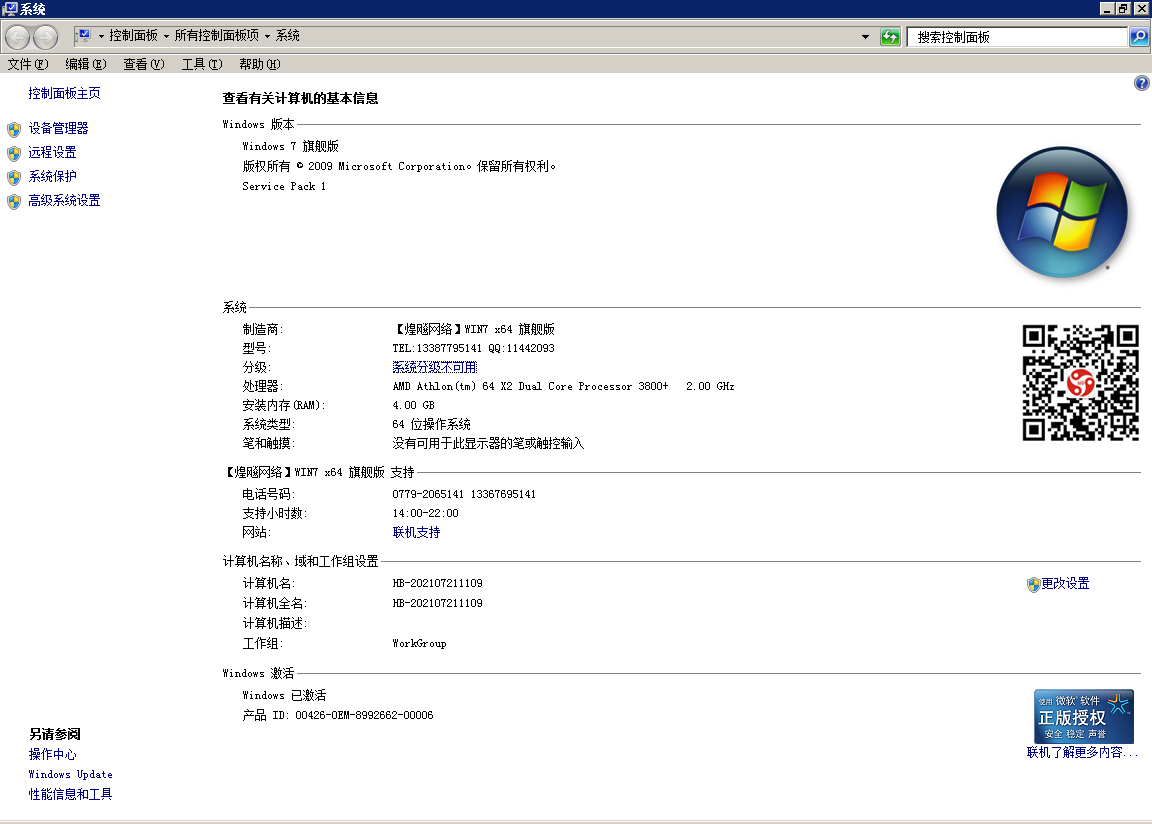Click the processor value AMD Athlon text
Image resolution: width=1152 pixels, height=824 pixels.
[x=563, y=386]
